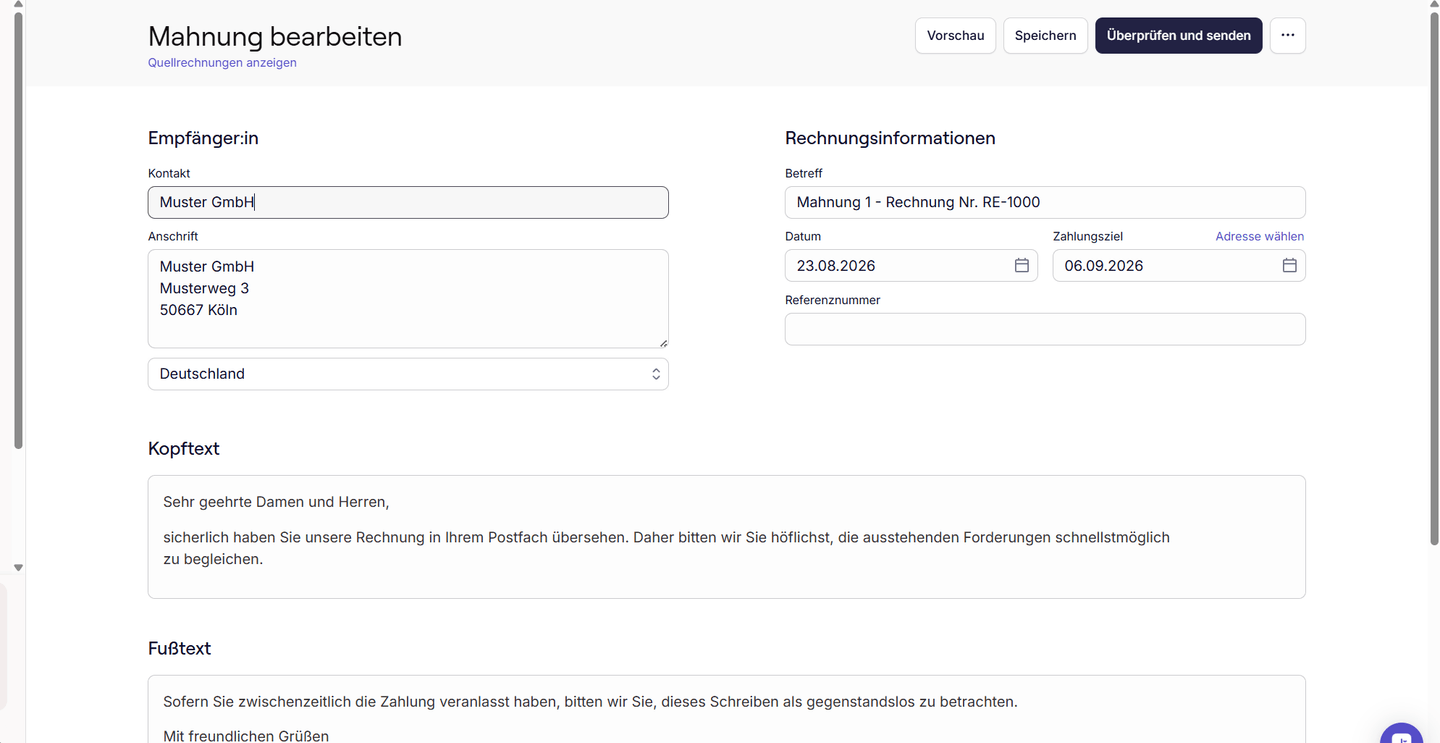Click into the Anschrift address textarea
Image resolution: width=1440 pixels, height=743 pixels.
click(408, 298)
